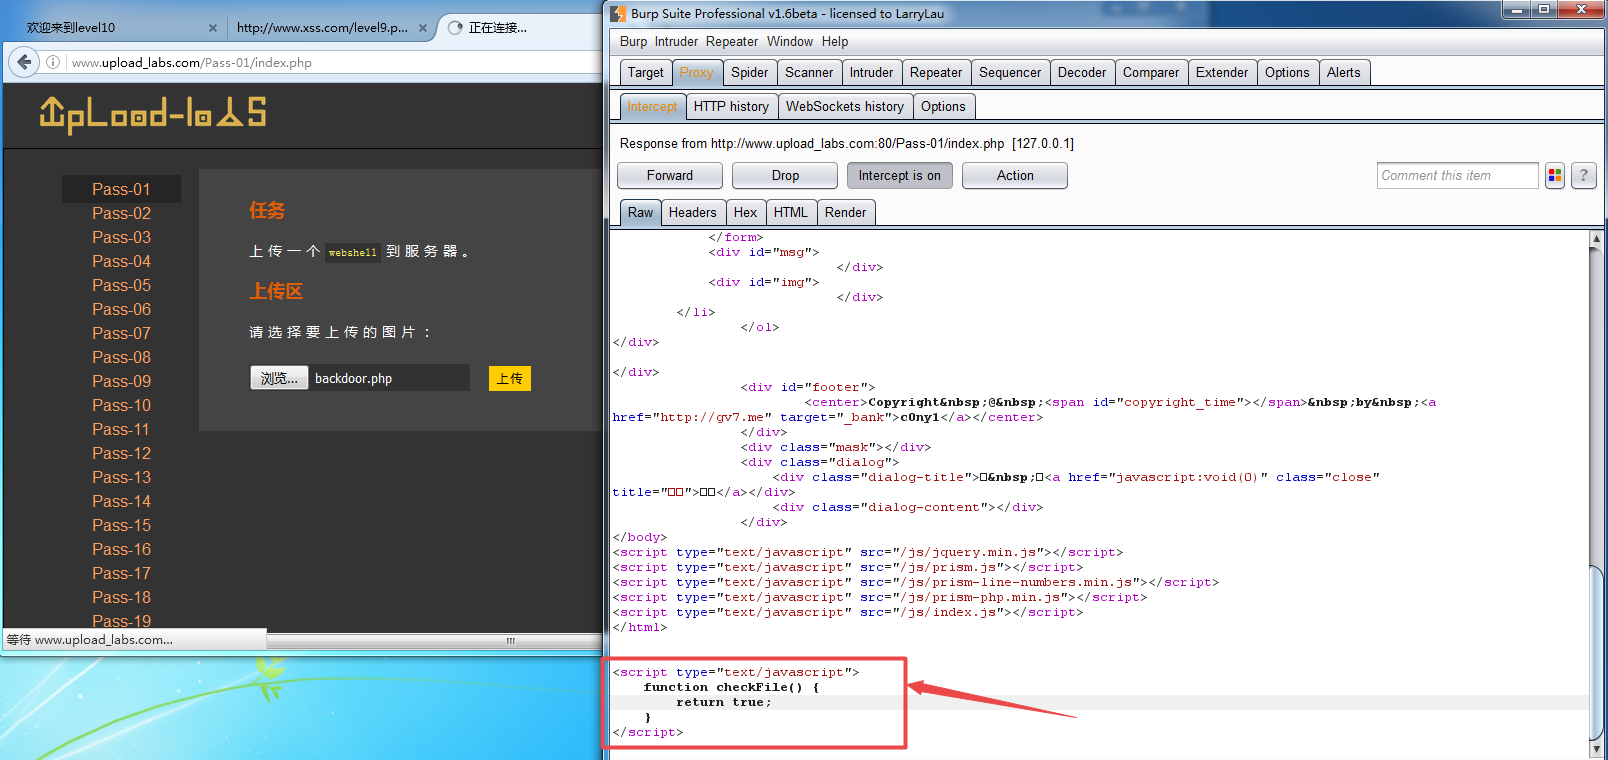
Task: Switch to the main Options tab
Action: tap(1287, 73)
